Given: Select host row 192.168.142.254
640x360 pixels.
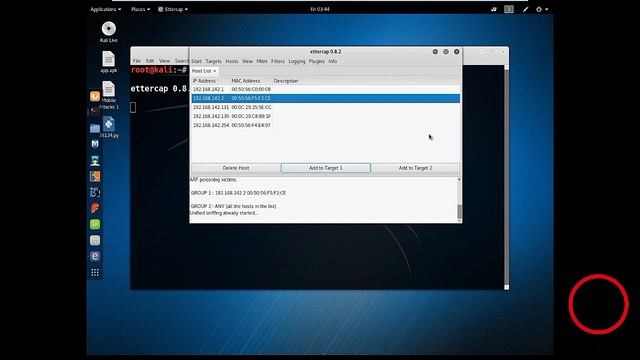Looking at the screenshot, I should (326, 125).
